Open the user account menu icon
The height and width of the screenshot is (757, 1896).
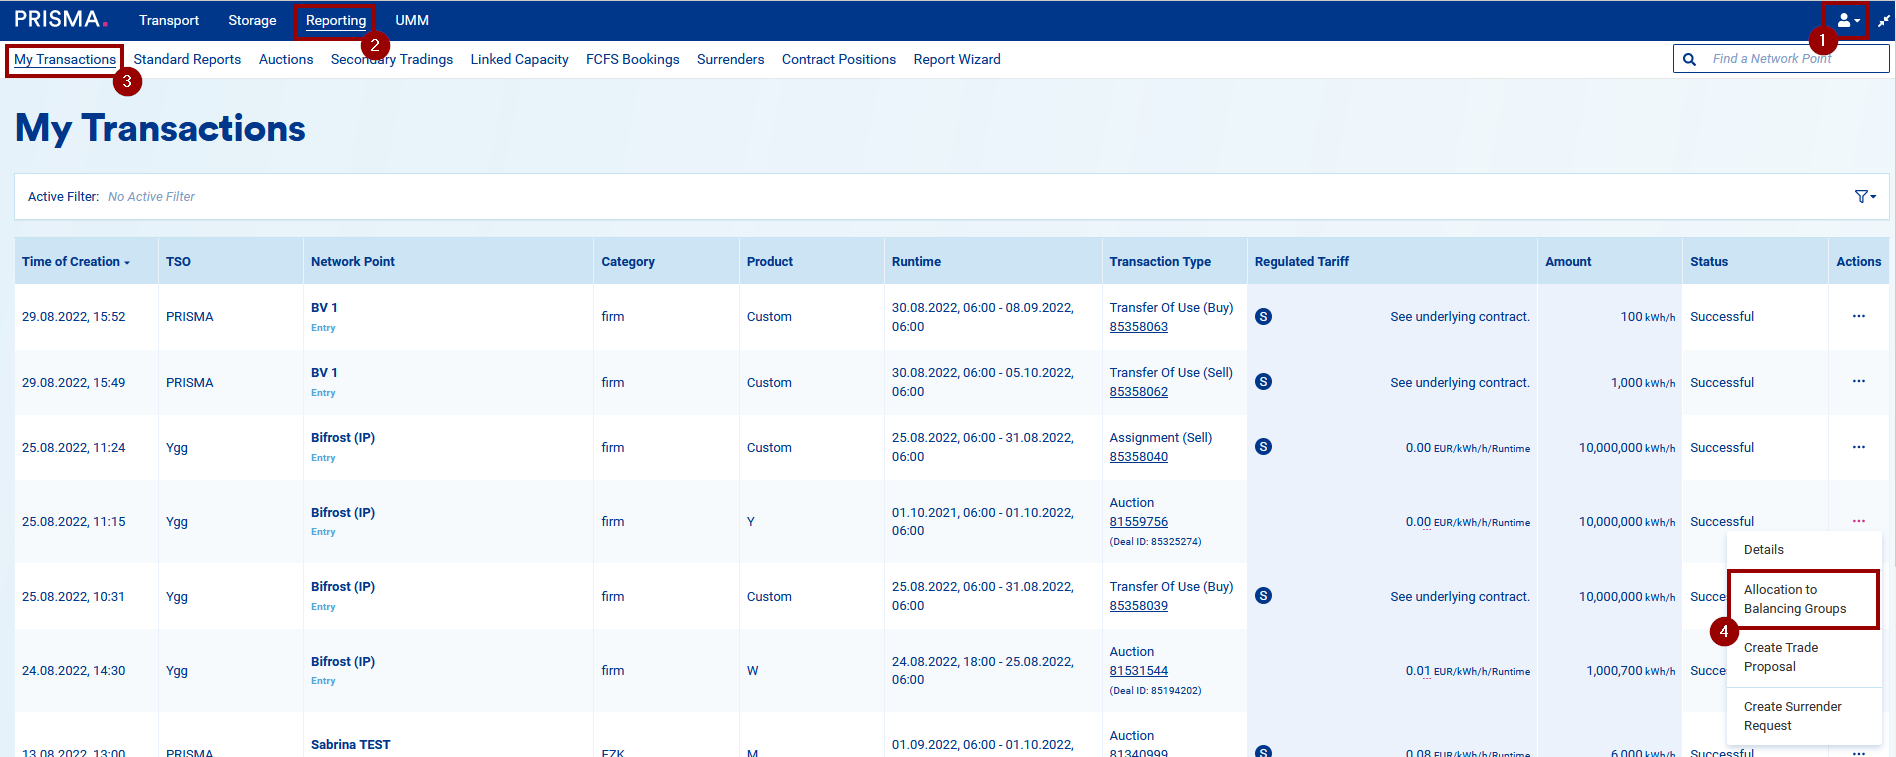tap(1847, 20)
